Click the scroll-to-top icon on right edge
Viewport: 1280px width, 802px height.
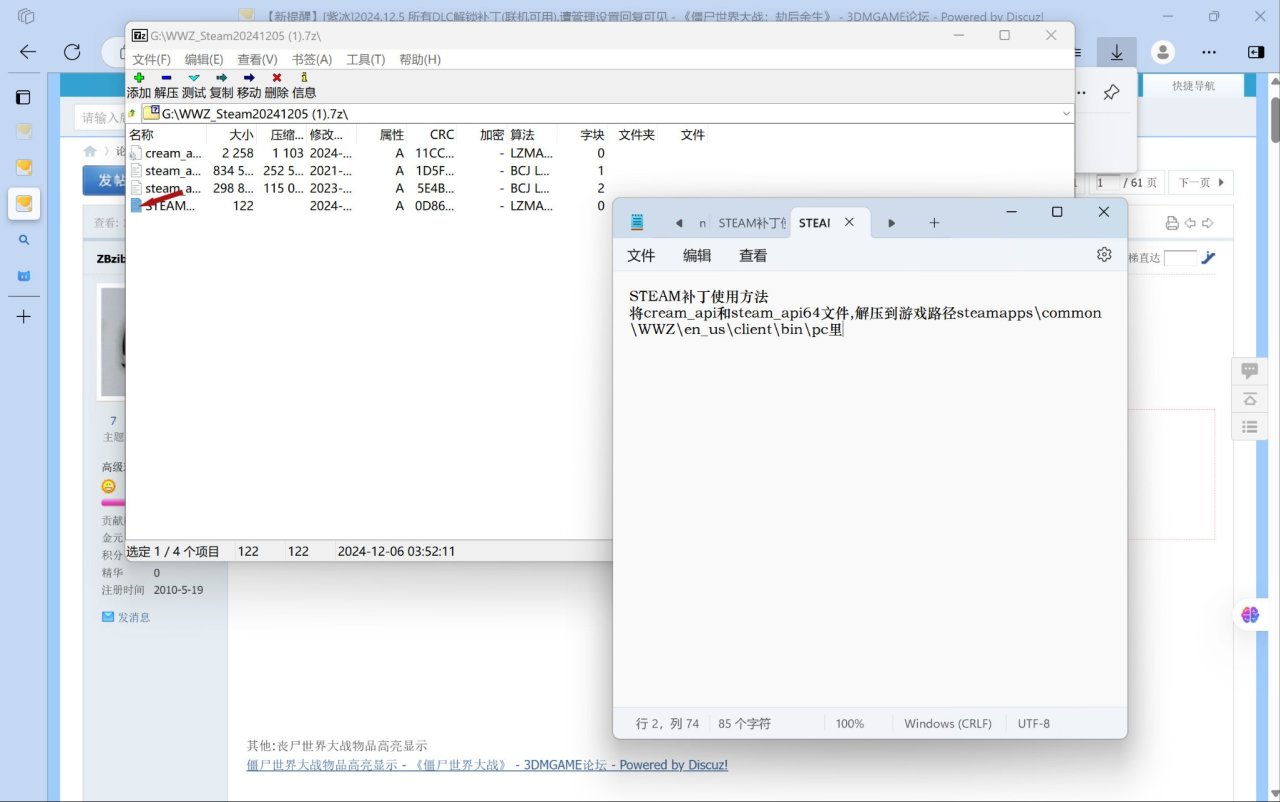tap(1249, 399)
